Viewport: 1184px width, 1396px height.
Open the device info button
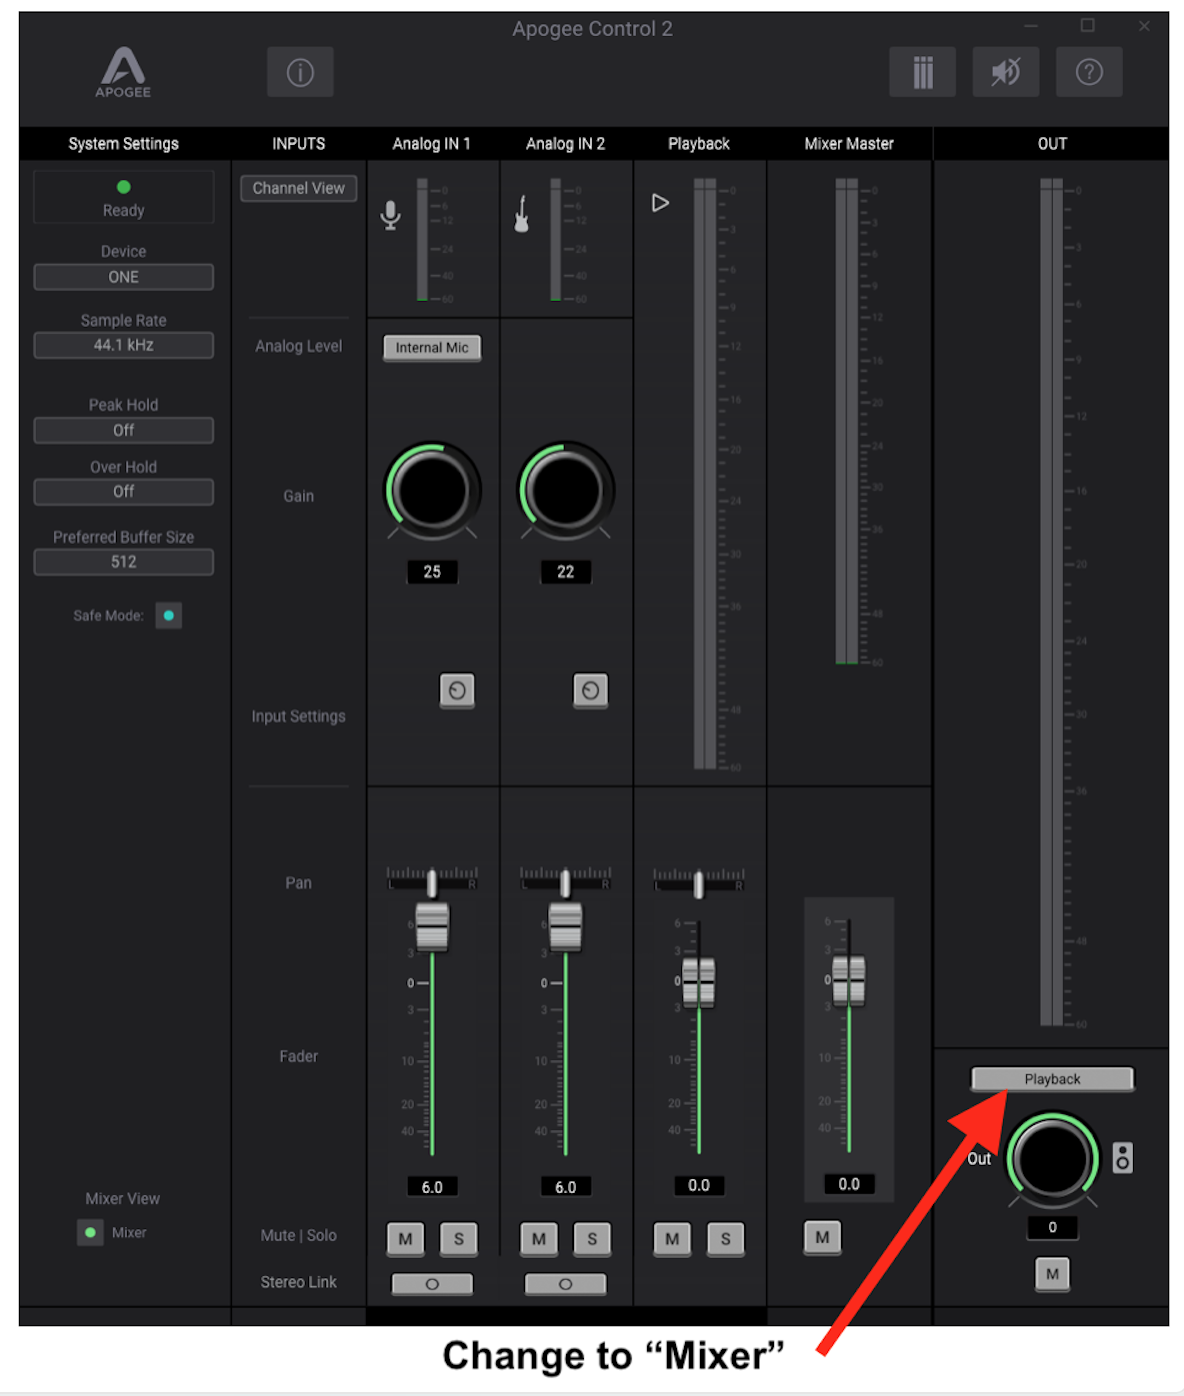[x=300, y=72]
